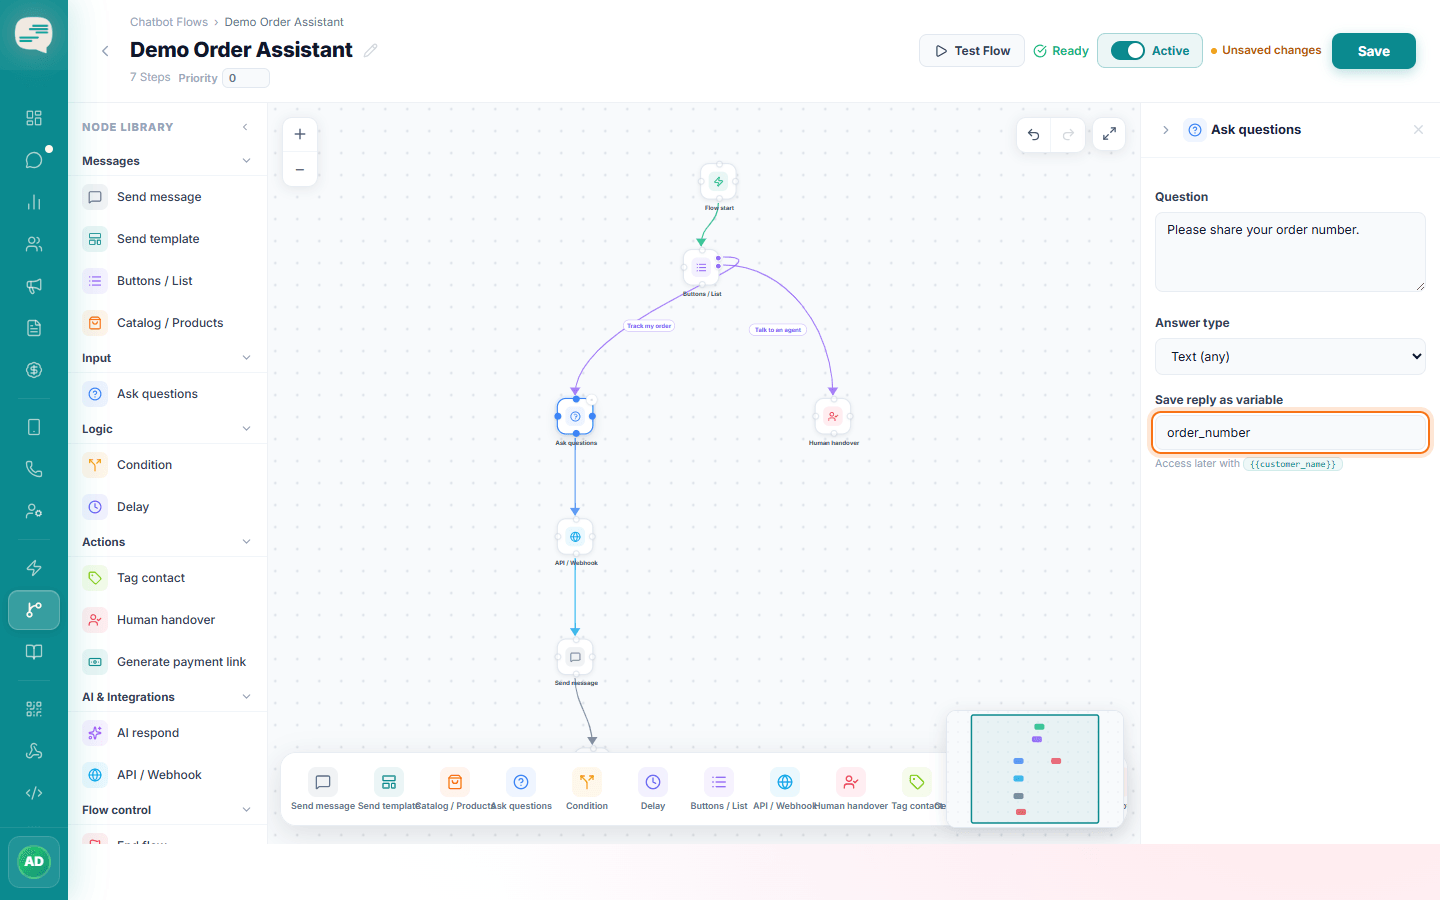Select the Human handover node on canvas

pos(833,416)
